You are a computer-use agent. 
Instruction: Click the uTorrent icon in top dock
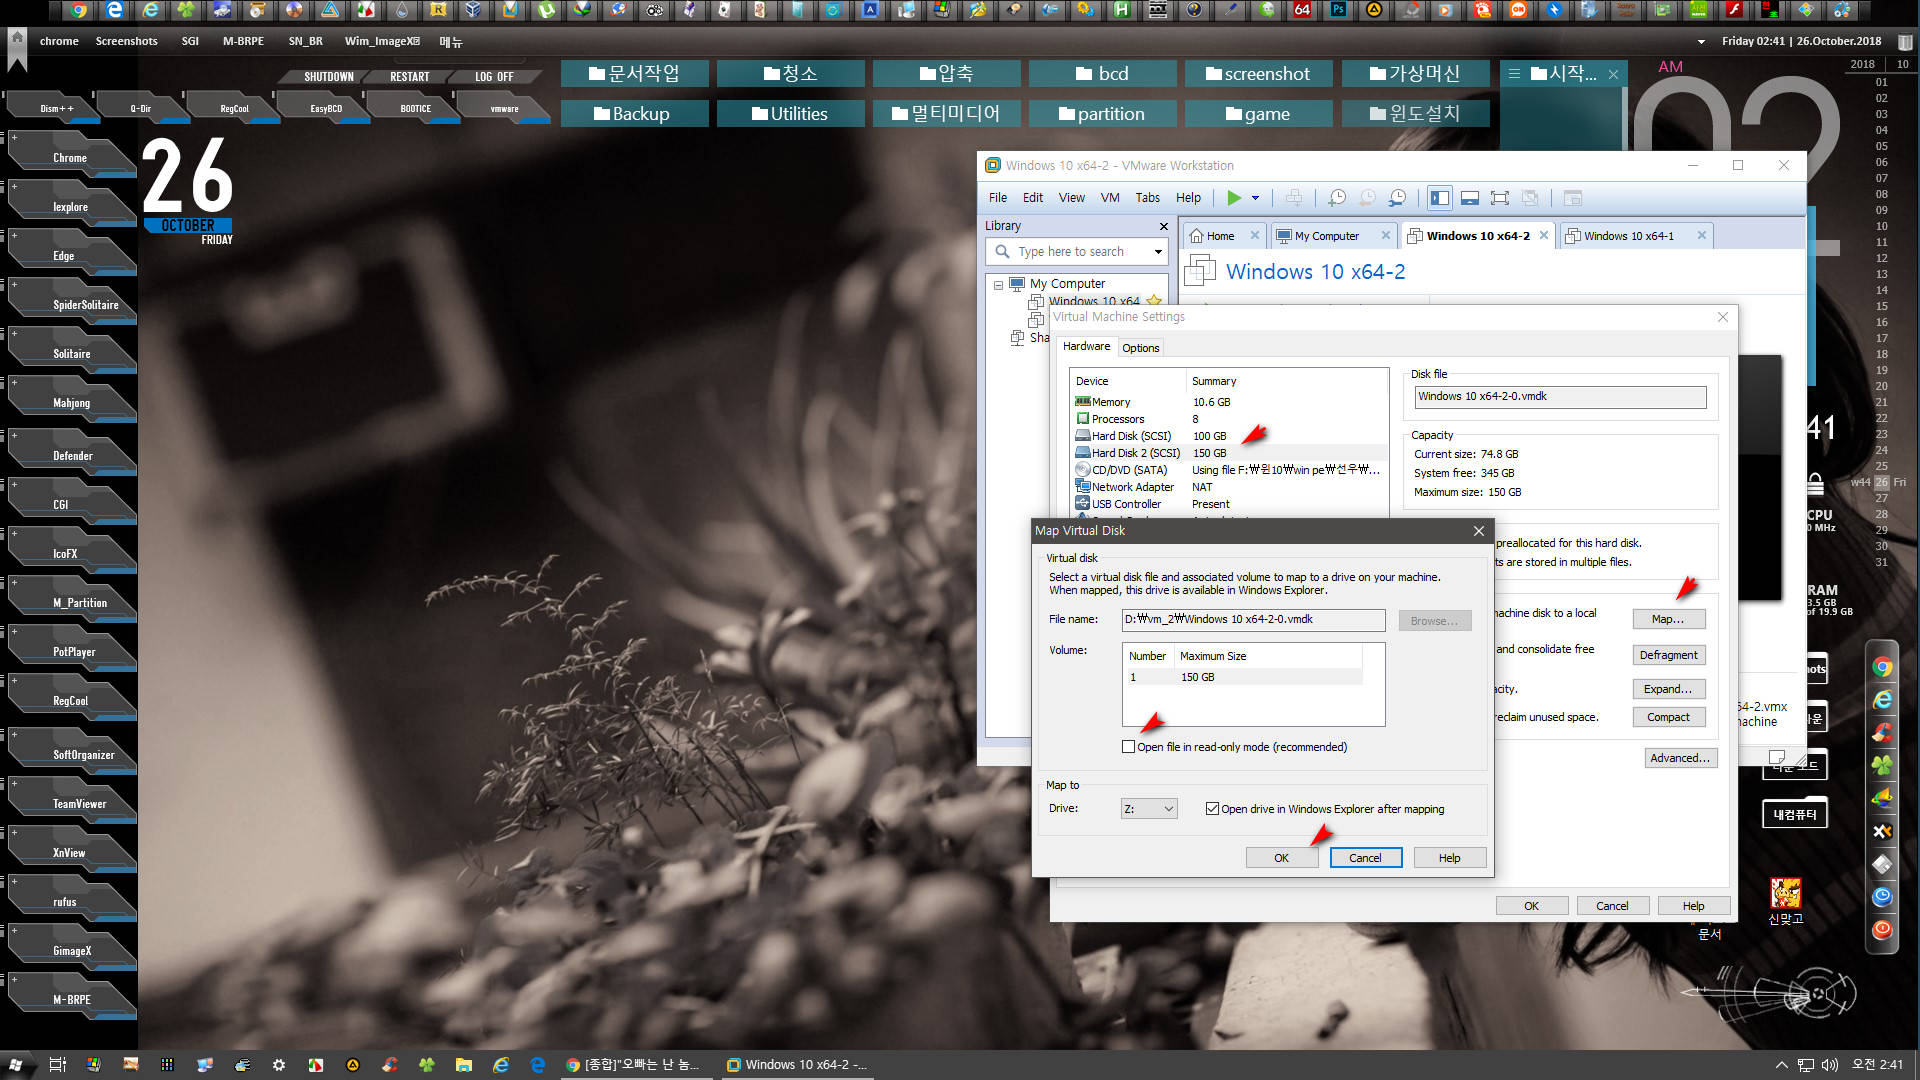click(546, 10)
